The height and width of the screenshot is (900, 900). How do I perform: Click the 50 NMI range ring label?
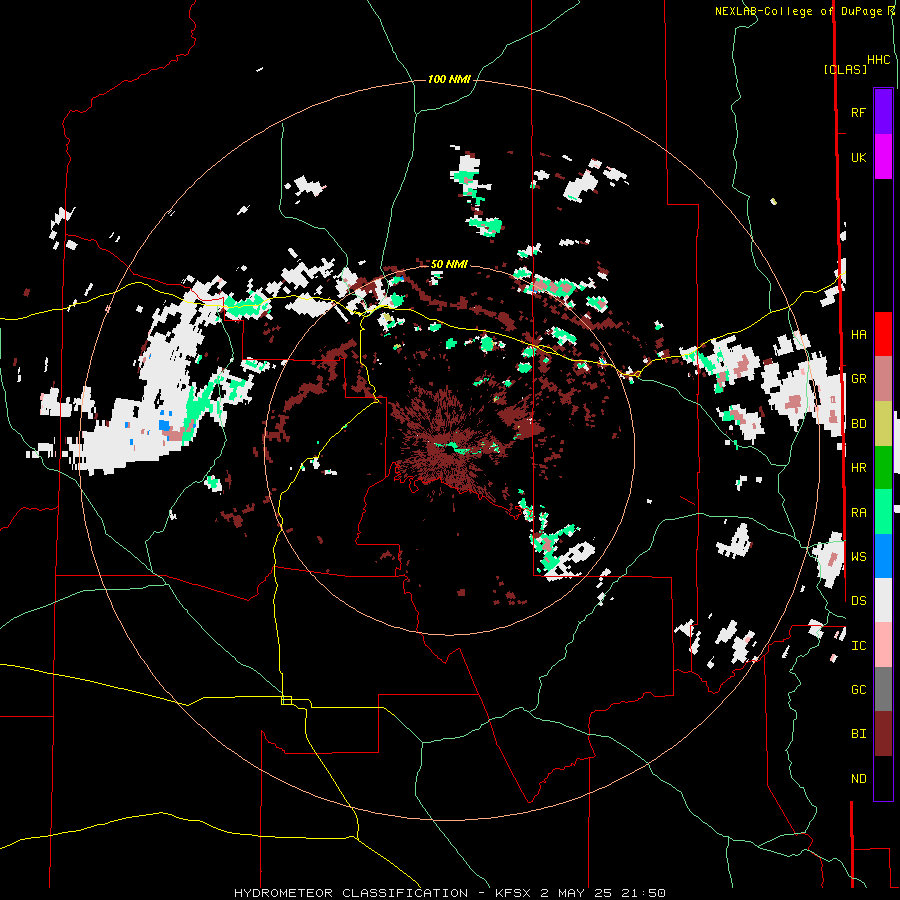[449, 264]
